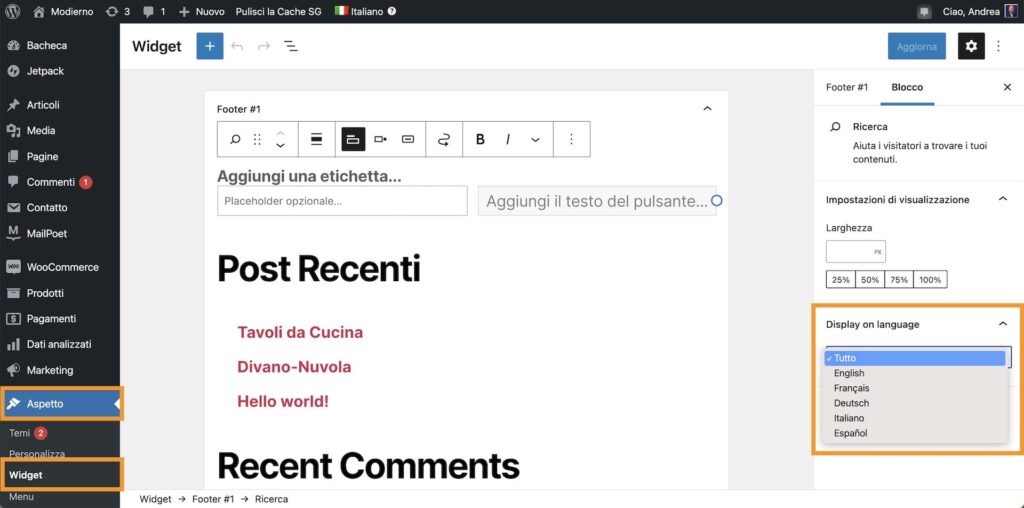This screenshot has height=508, width=1024.
Task: Click the notifications icon near Ciao, Andrea
Action: tap(924, 12)
